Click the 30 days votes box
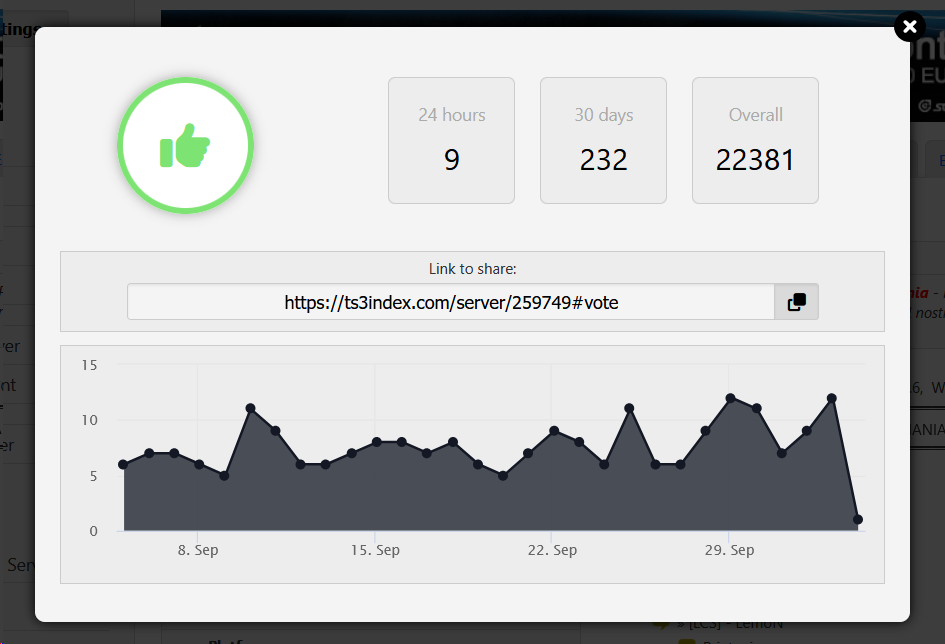The height and width of the screenshot is (644, 945). pyautogui.click(x=603, y=140)
